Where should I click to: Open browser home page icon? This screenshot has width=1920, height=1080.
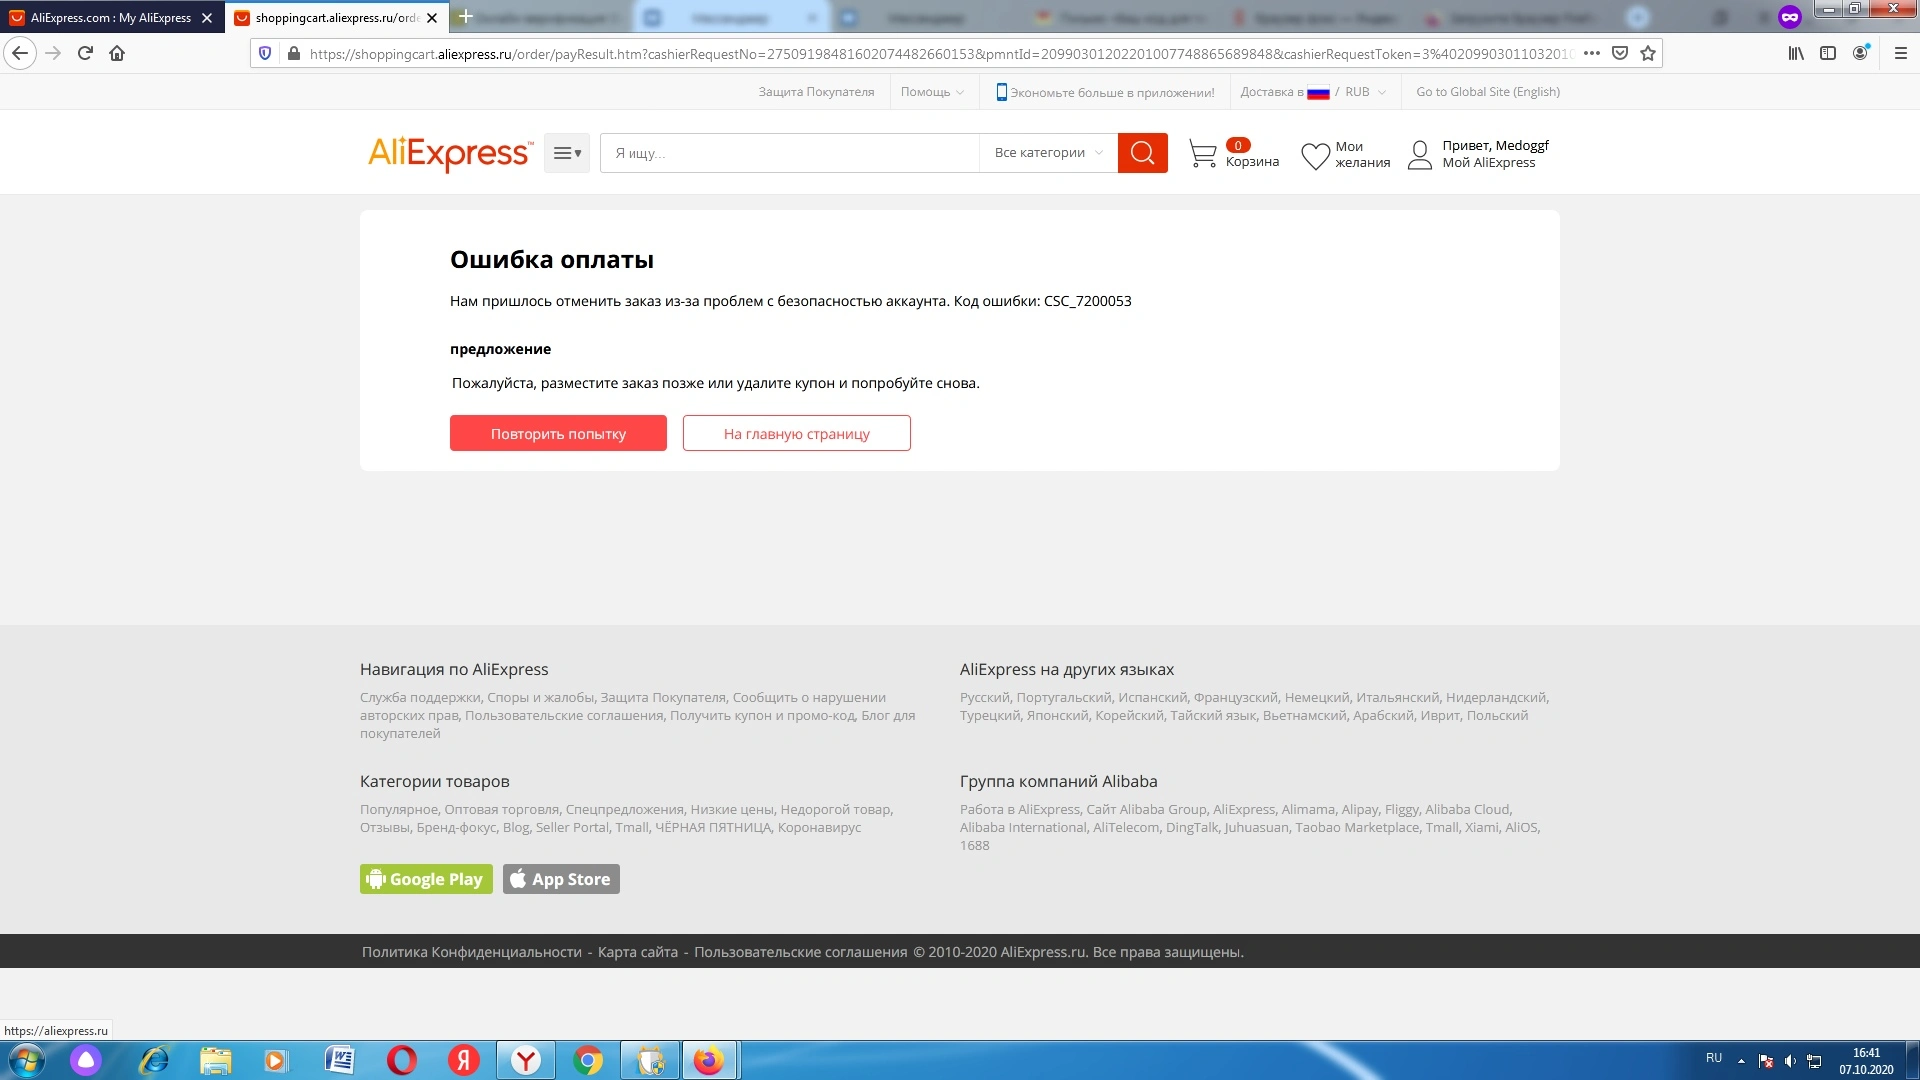117,54
